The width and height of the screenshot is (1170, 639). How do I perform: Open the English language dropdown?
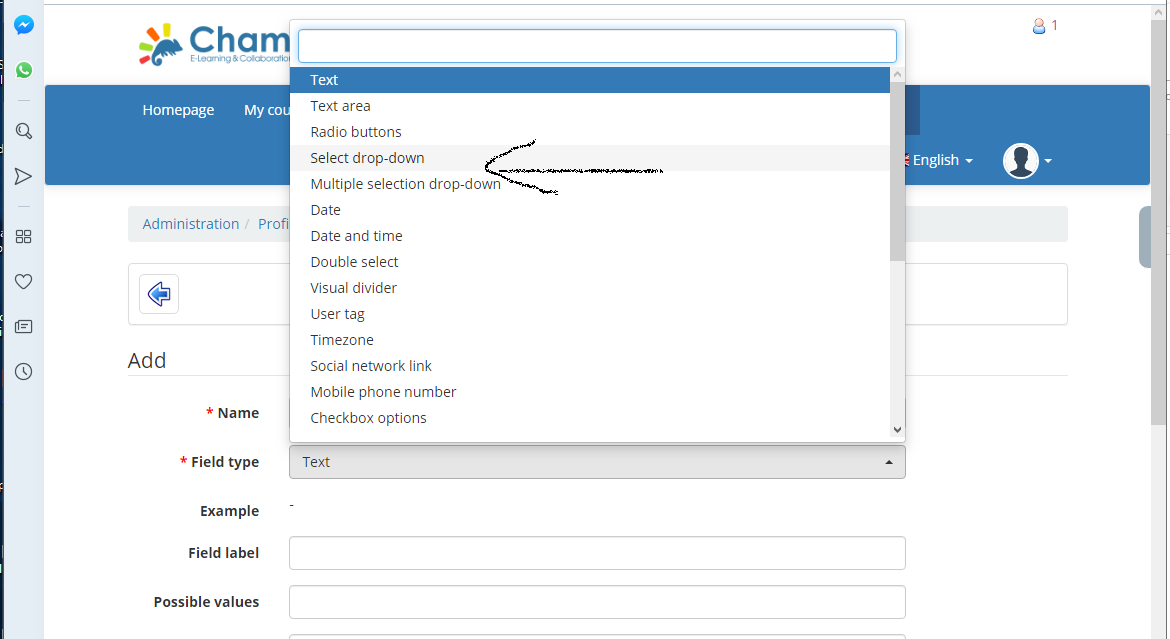936,160
